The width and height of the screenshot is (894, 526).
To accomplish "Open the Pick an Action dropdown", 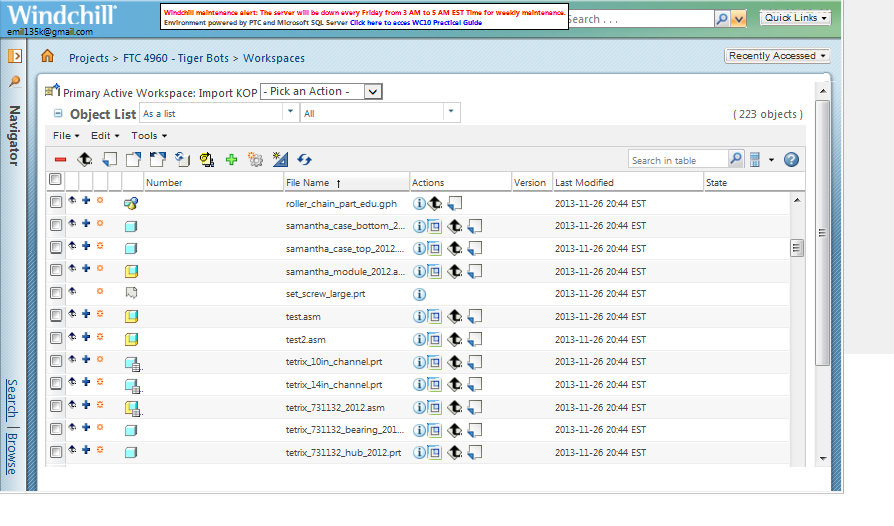I will tap(321, 91).
